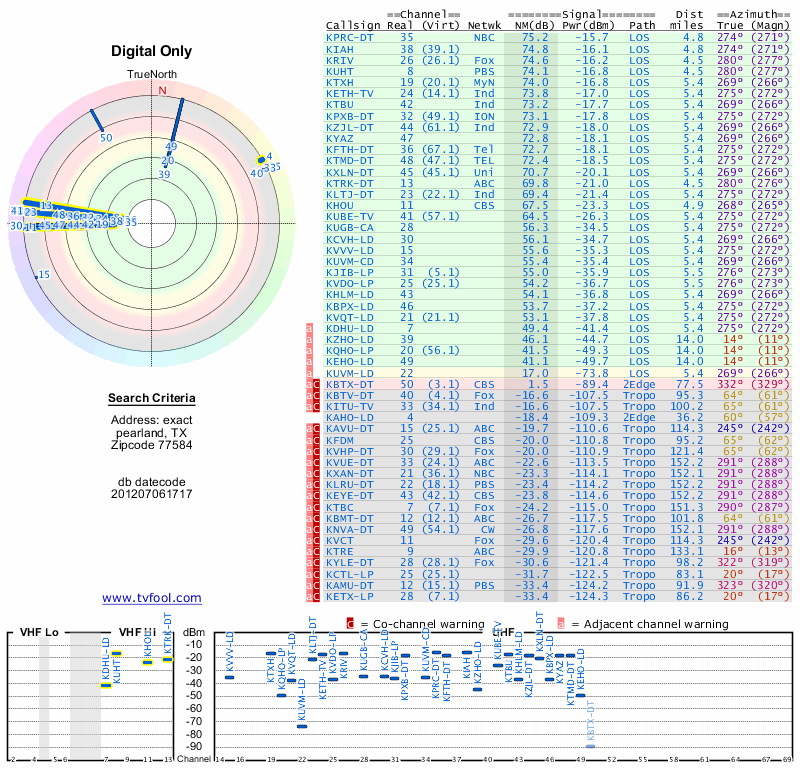This screenshot has width=800, height=768.
Task: Select KITU-TV callsign in the table
Action: [349, 407]
